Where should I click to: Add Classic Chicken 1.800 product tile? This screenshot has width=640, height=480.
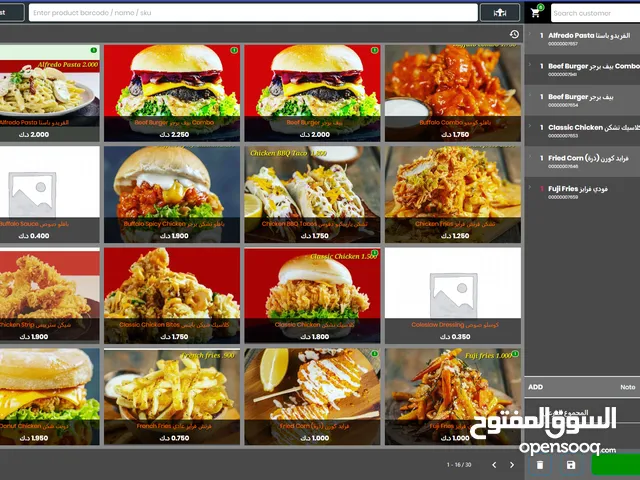coord(312,296)
